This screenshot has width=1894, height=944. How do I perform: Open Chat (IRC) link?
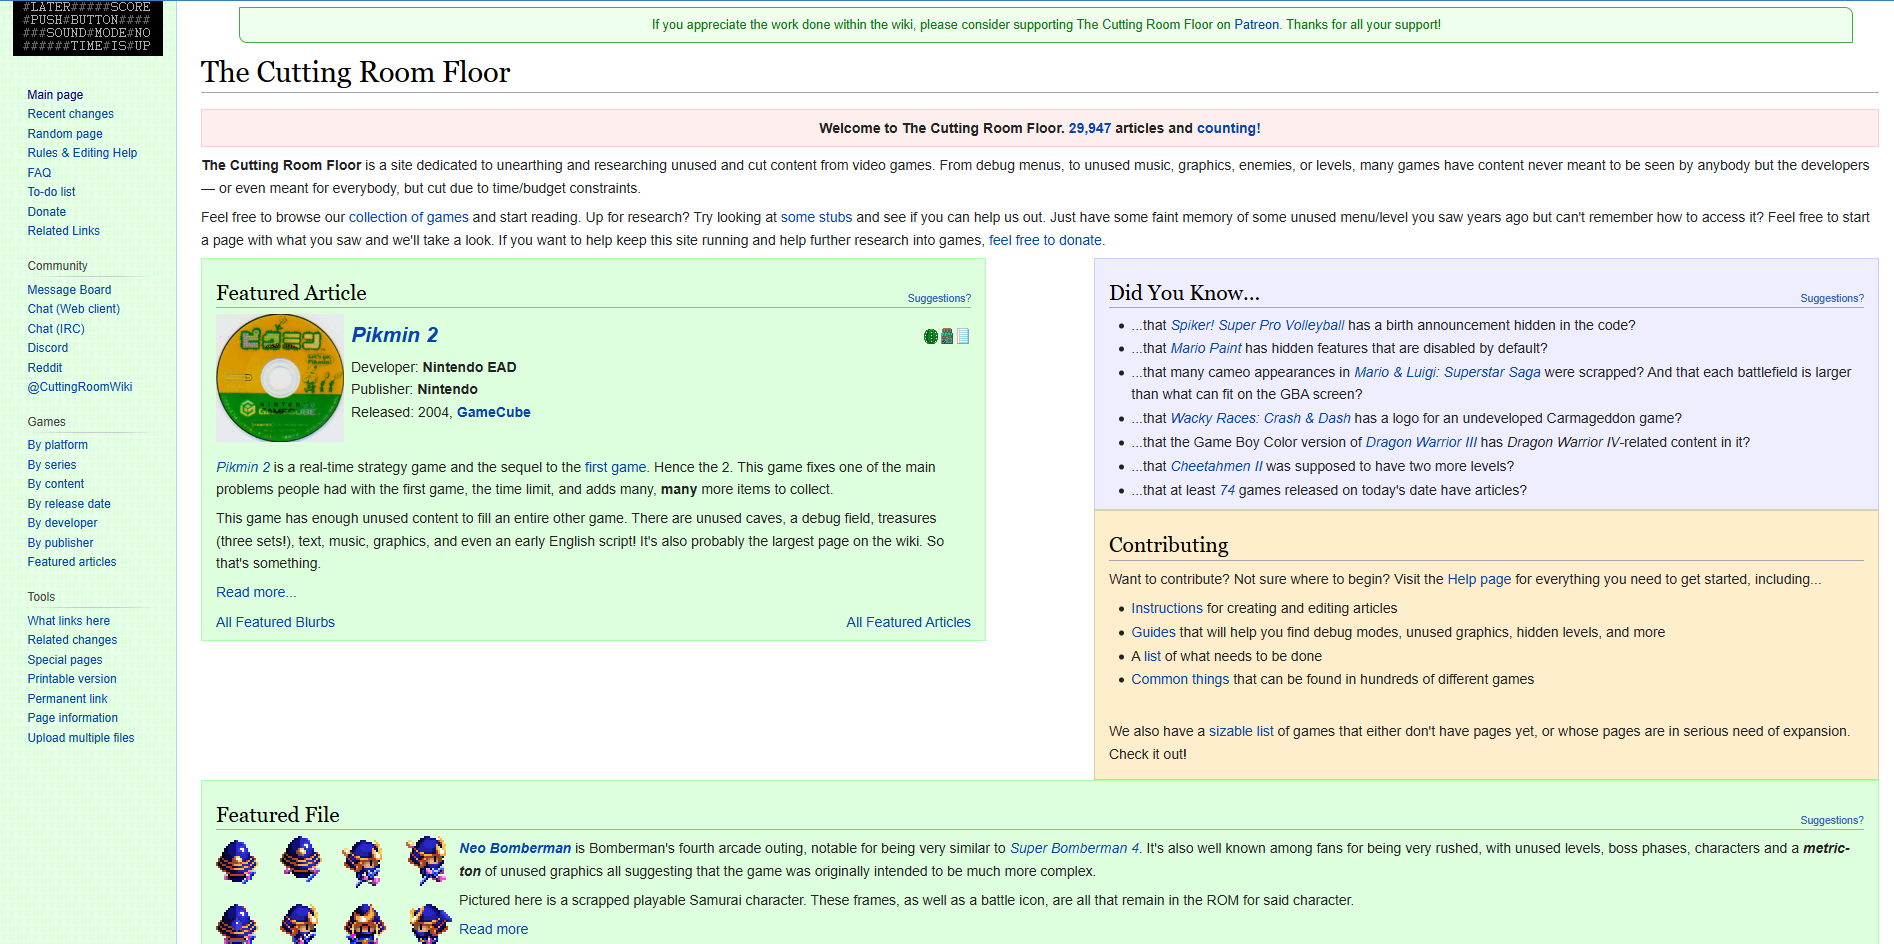[56, 329]
